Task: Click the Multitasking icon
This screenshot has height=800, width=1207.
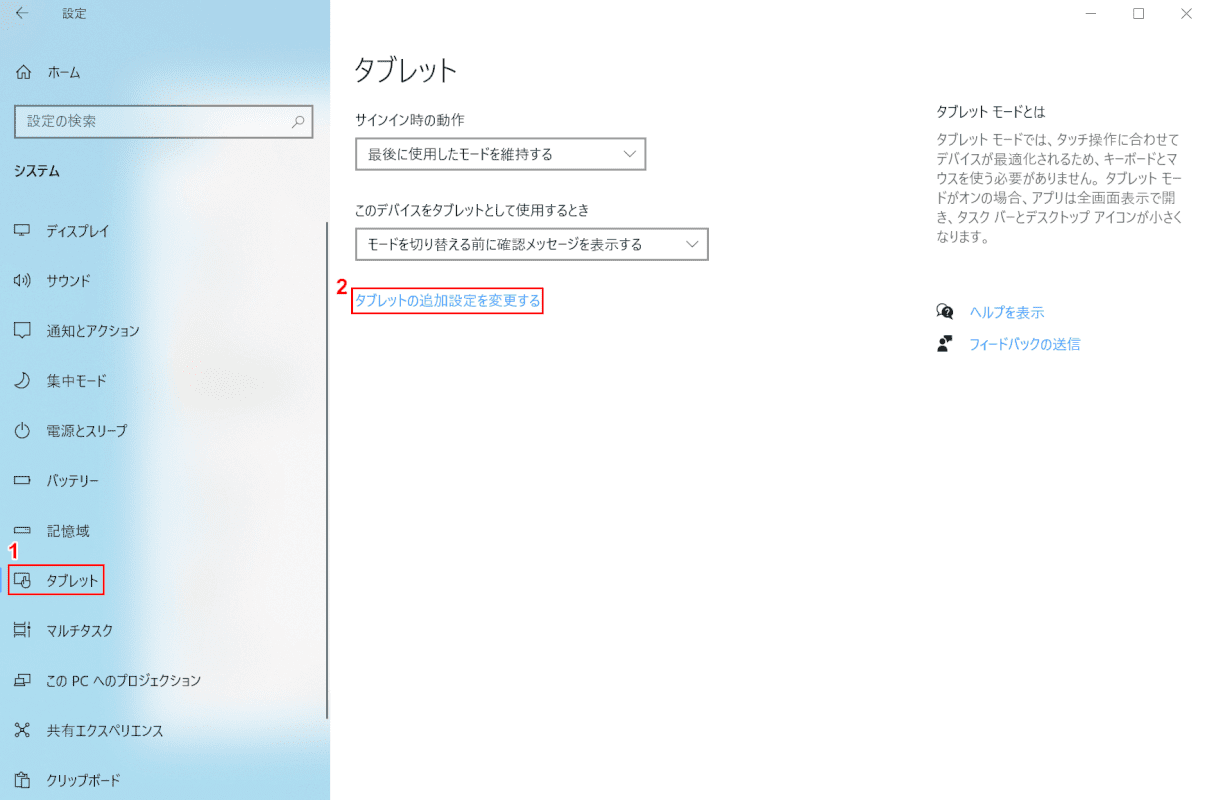Action: (x=22, y=630)
